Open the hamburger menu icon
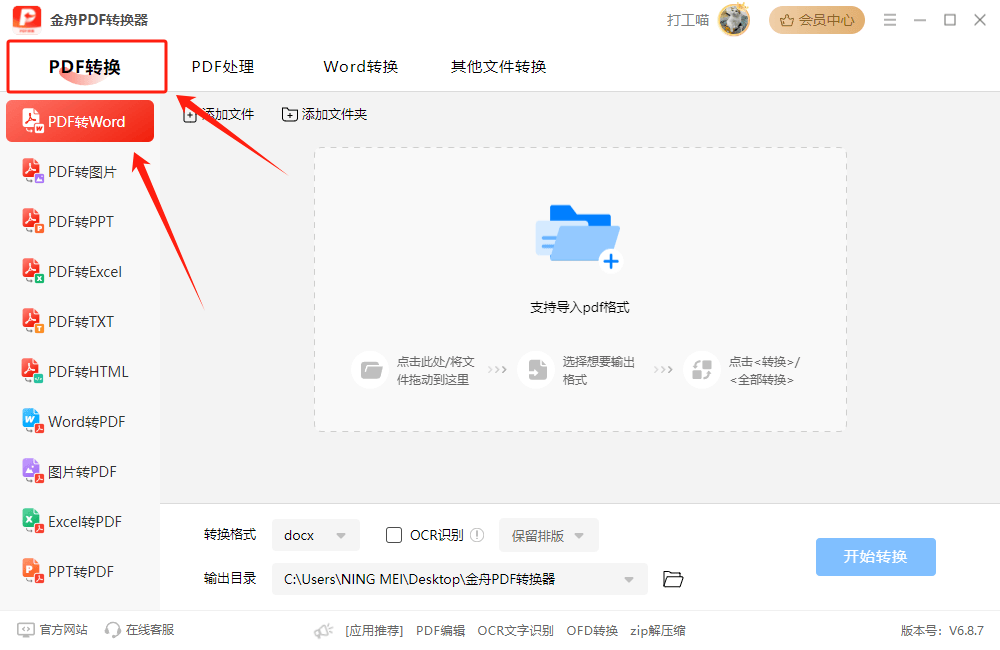The height and width of the screenshot is (650, 1000). click(x=890, y=20)
